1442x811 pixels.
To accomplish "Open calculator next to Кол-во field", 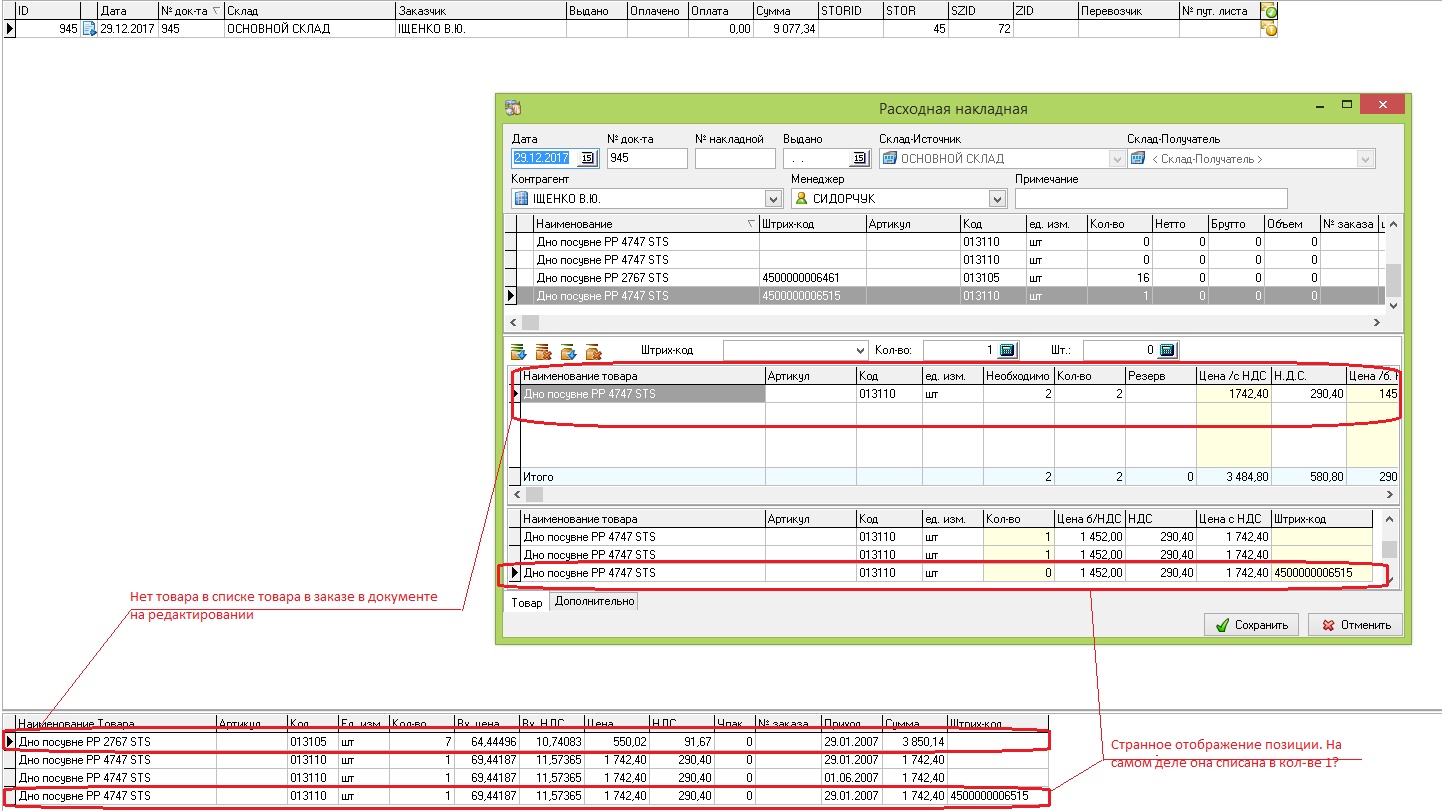I will click(x=1007, y=350).
